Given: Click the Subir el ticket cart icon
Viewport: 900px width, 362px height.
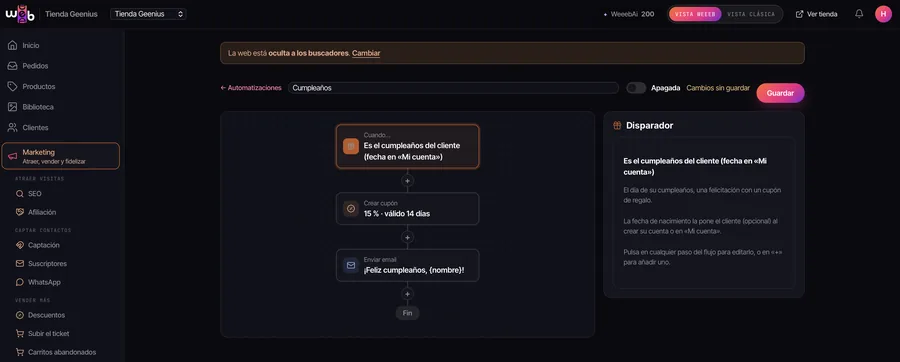Looking at the screenshot, I should pos(20,333).
